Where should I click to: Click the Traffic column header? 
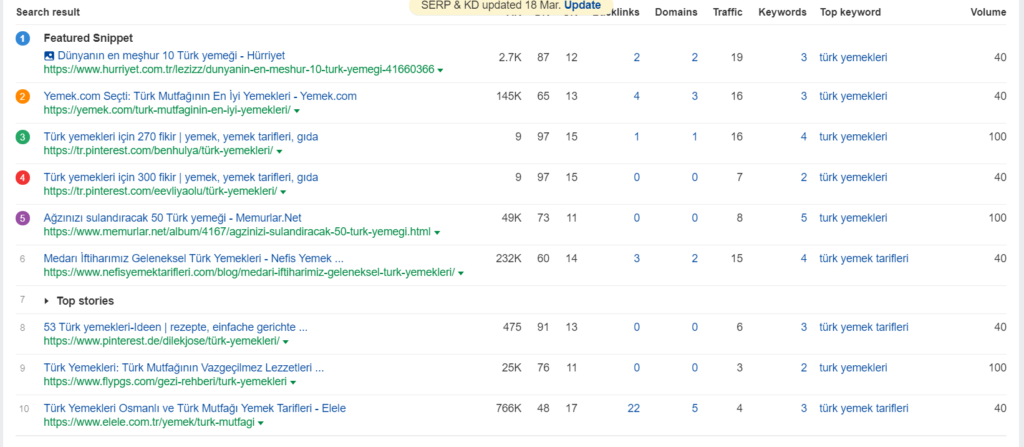(x=728, y=12)
